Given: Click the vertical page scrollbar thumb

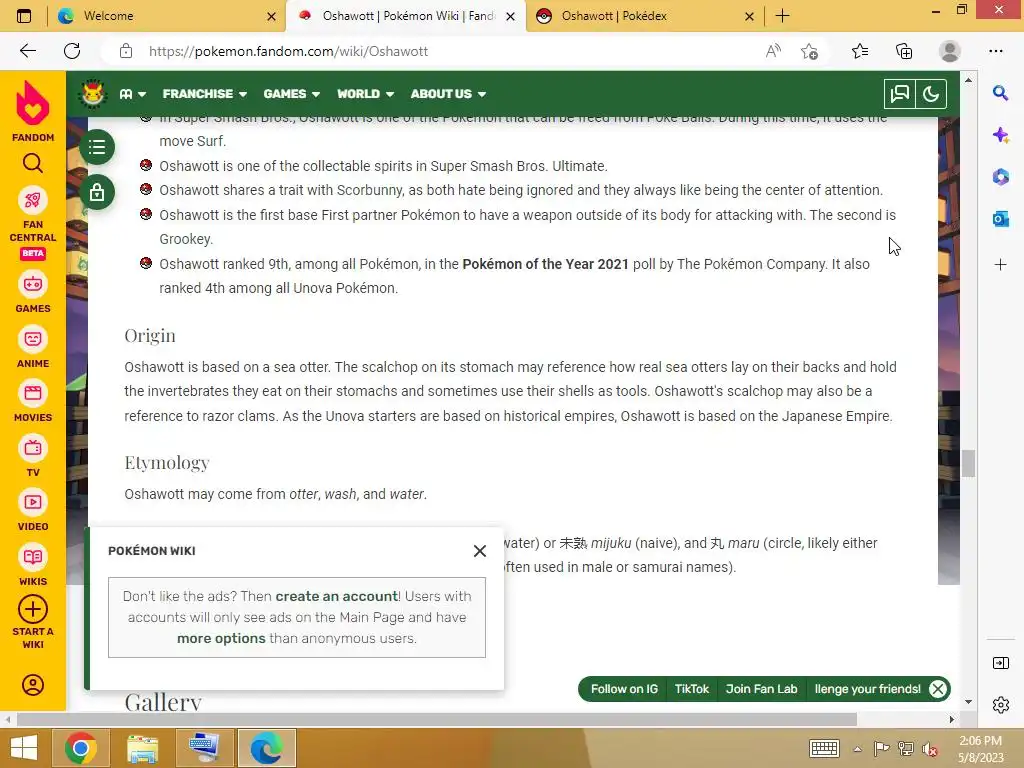Looking at the screenshot, I should 968,464.
